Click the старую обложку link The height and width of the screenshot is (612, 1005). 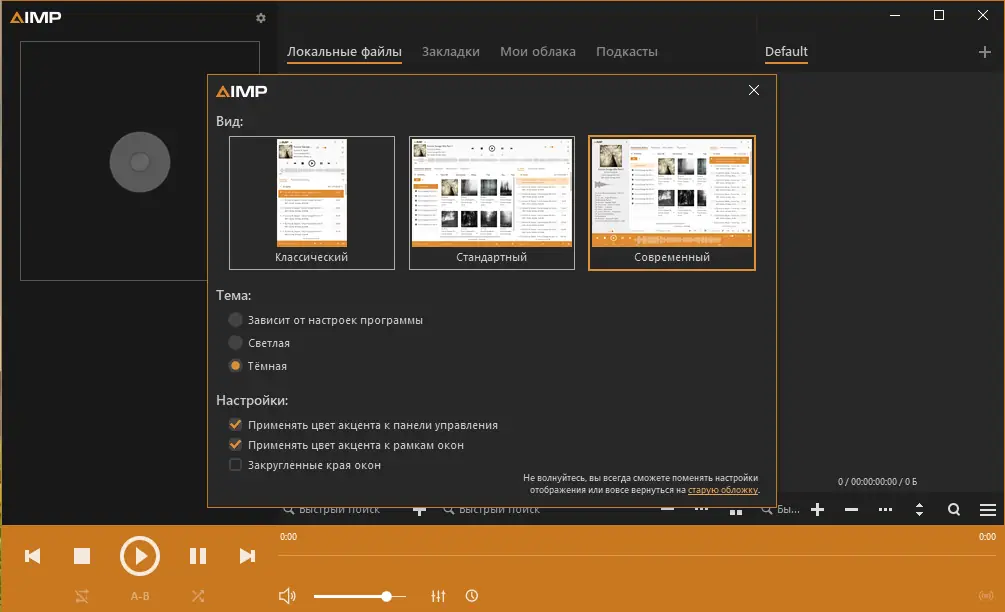[722, 491]
